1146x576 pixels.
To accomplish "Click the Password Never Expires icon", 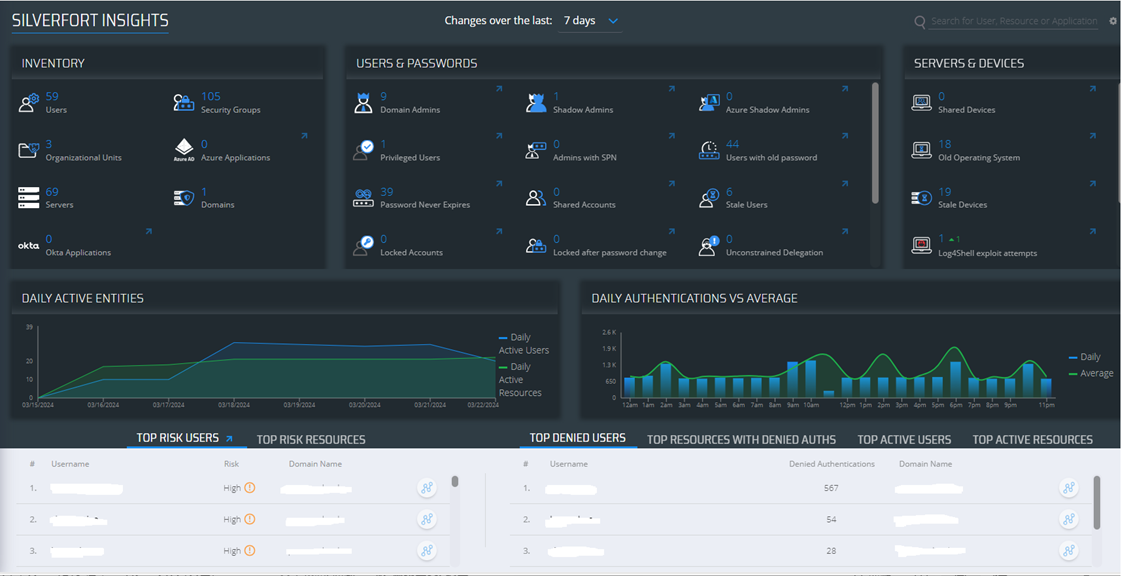I will click(x=363, y=198).
